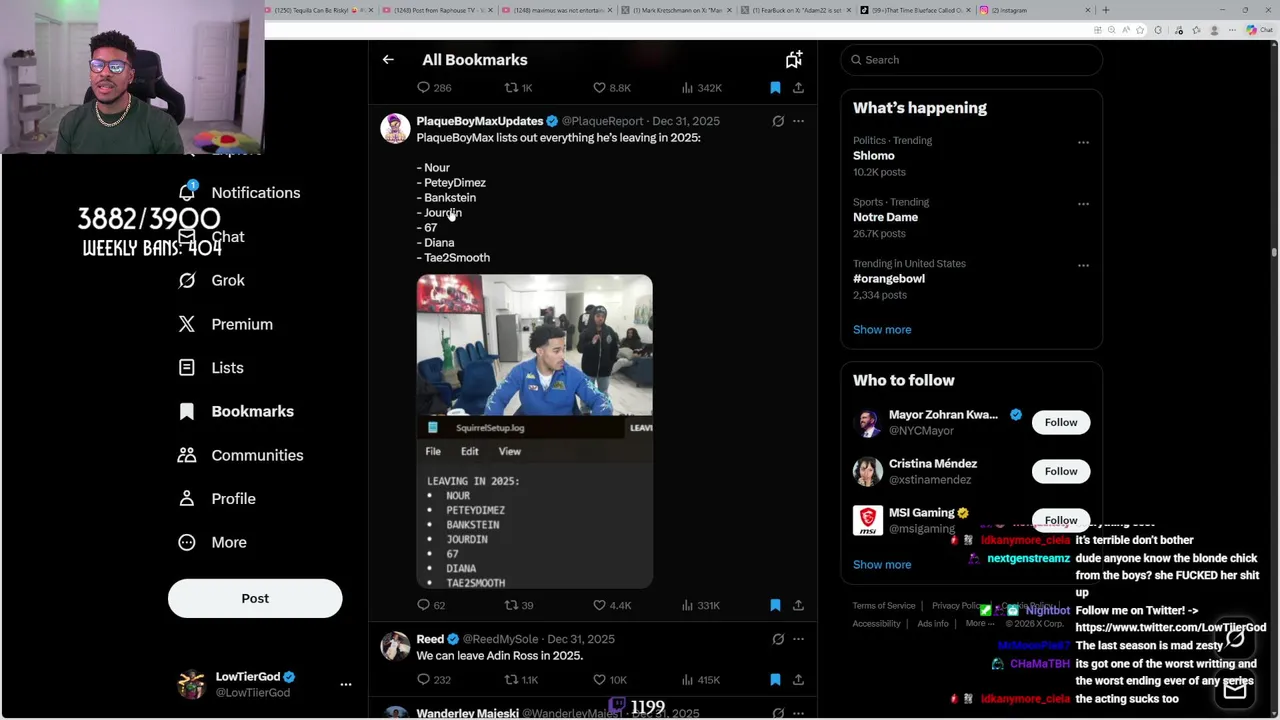
Task: Open the PlaqueBoyMax stream image thumbnail
Action: [535, 432]
